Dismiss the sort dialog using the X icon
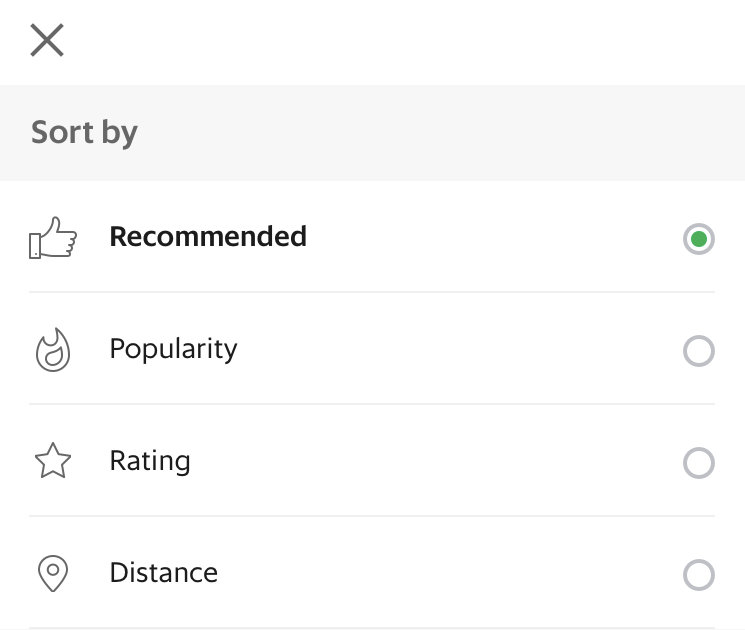The height and width of the screenshot is (630, 745). coord(47,40)
